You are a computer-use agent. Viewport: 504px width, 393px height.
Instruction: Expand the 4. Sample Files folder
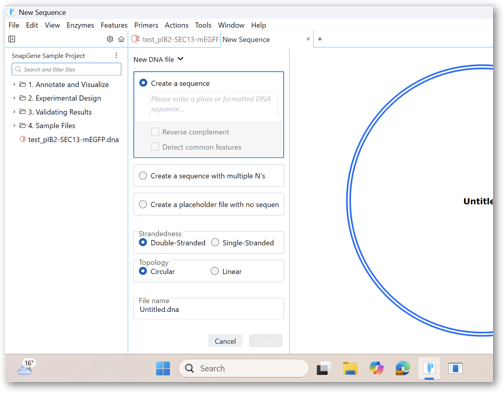14,125
